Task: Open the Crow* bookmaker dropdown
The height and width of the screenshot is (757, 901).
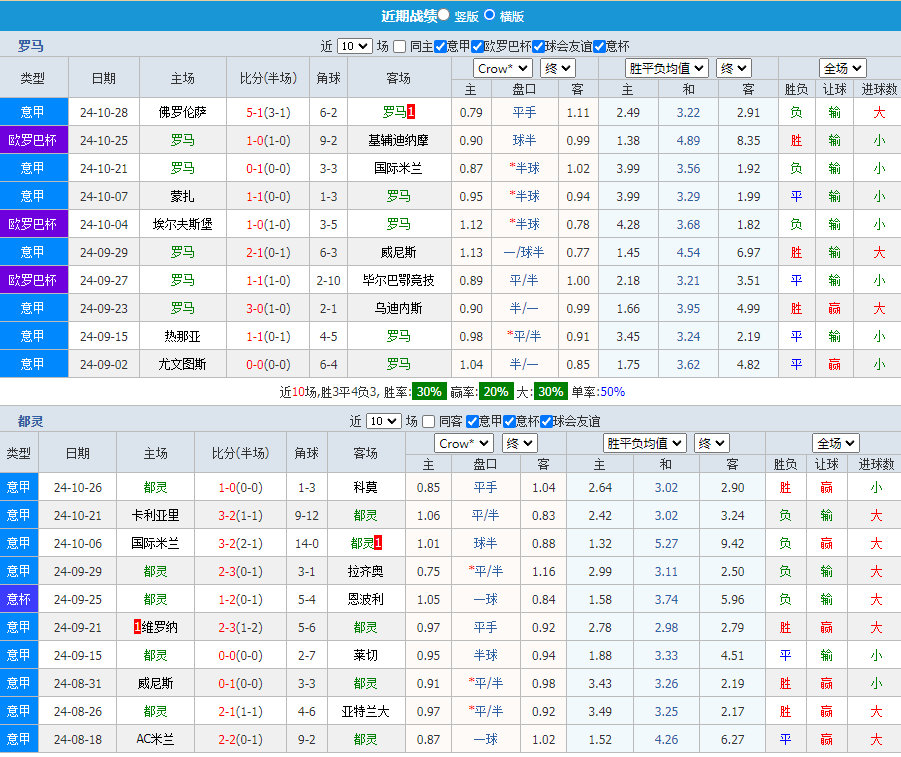Action: [503, 67]
